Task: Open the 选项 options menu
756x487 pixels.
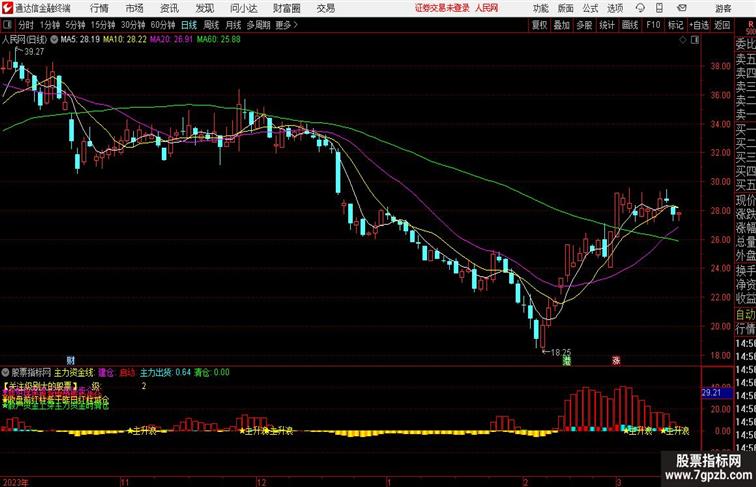Action: point(615,8)
